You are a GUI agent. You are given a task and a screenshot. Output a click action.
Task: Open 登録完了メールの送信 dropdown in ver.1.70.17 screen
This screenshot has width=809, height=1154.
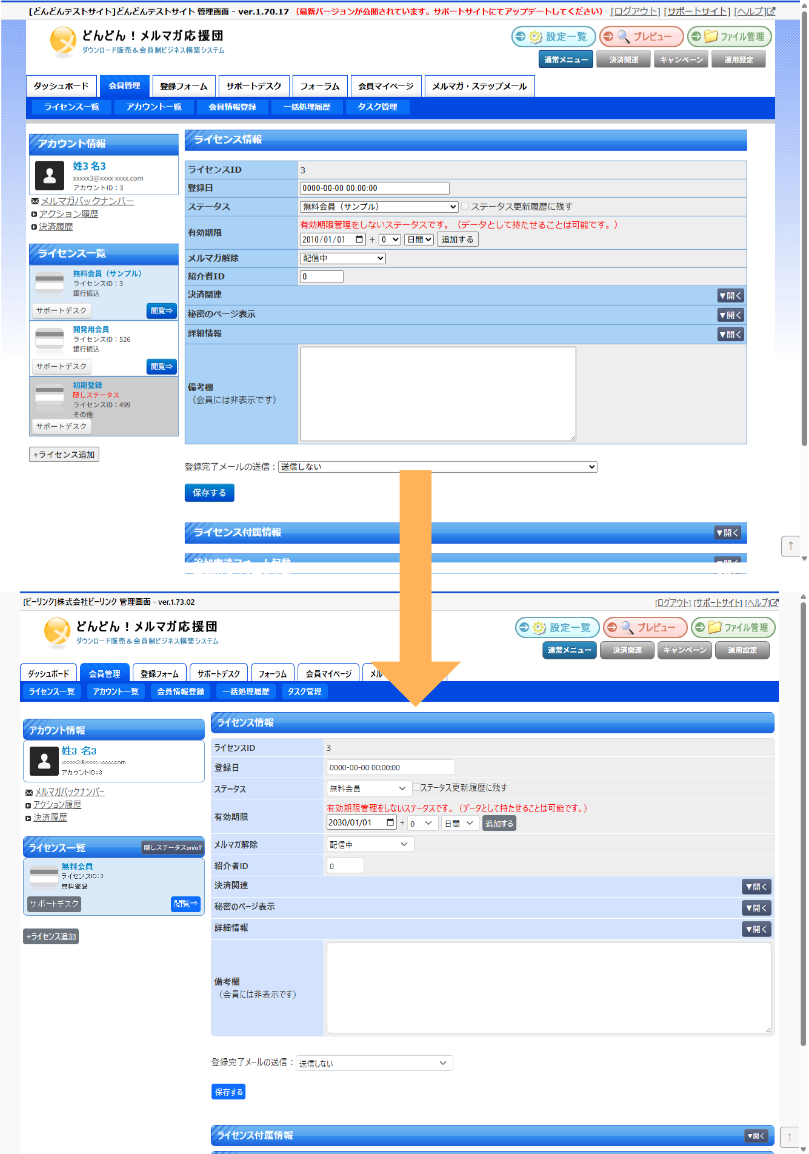click(437, 467)
